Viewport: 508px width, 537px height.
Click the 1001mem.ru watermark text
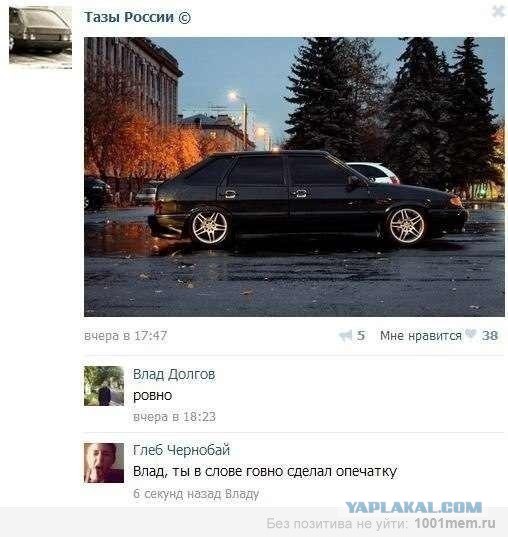coord(455,523)
